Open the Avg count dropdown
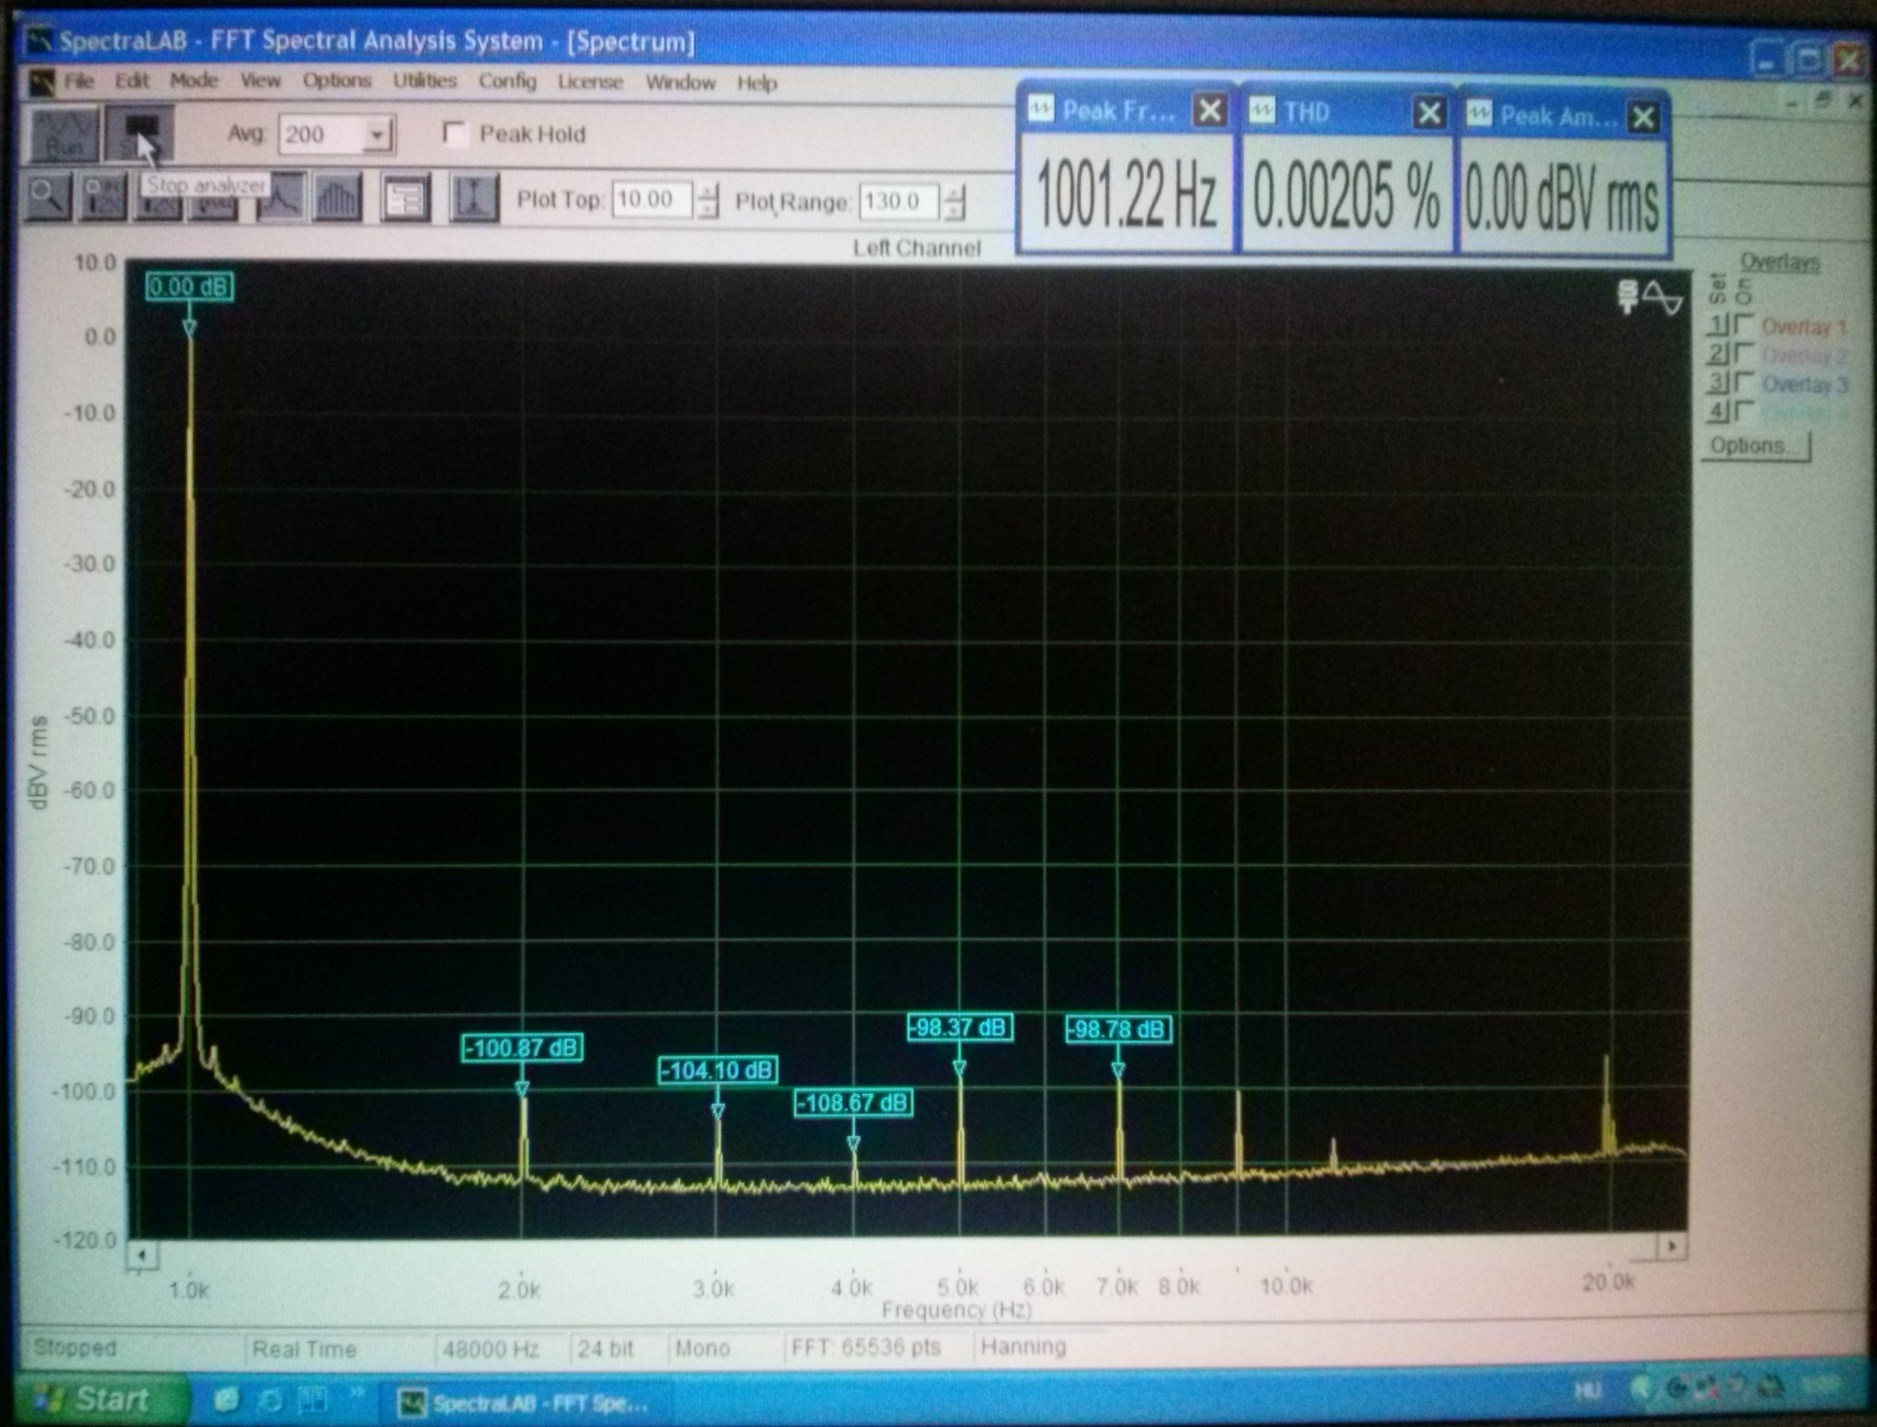The height and width of the screenshot is (1427, 1877). point(377,134)
